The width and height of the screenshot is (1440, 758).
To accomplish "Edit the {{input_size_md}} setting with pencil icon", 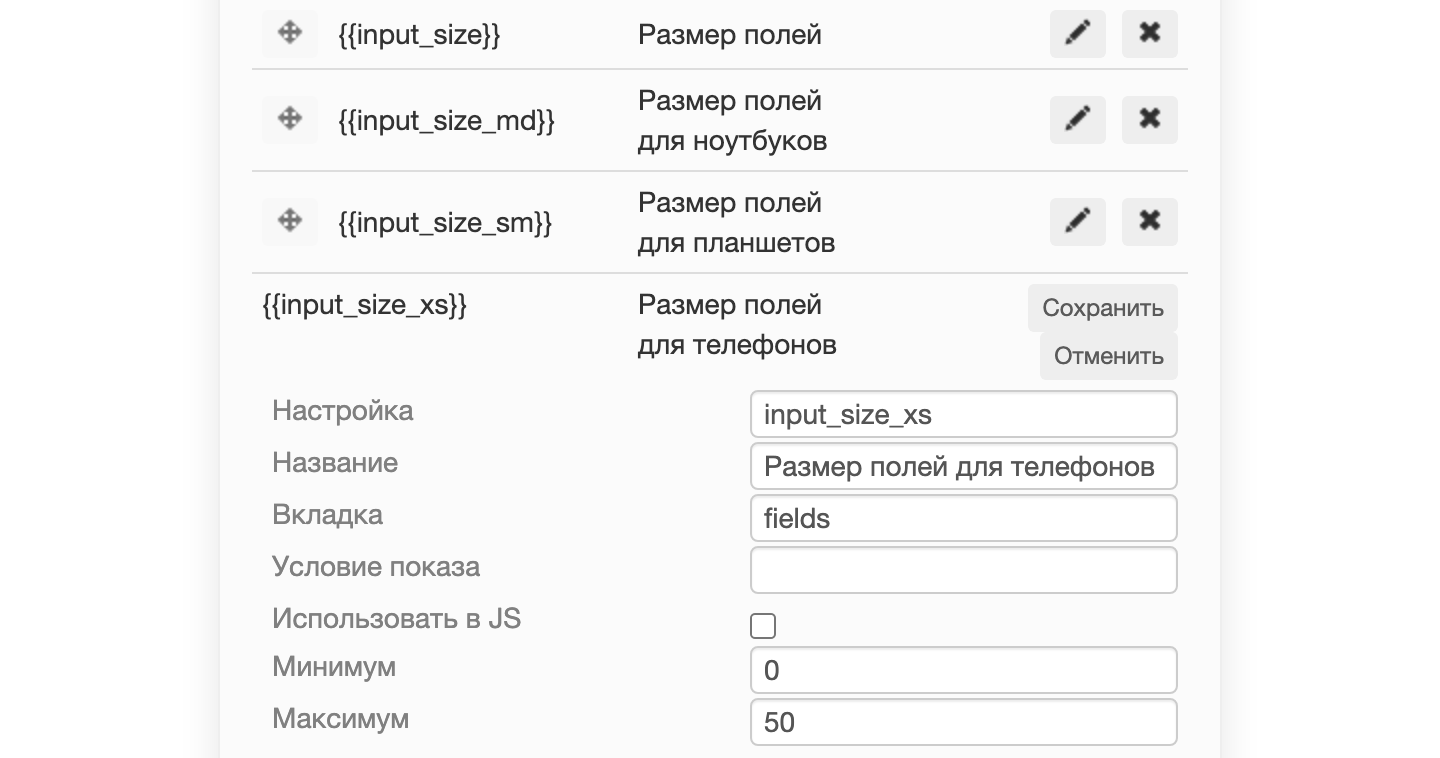I will click(1077, 120).
